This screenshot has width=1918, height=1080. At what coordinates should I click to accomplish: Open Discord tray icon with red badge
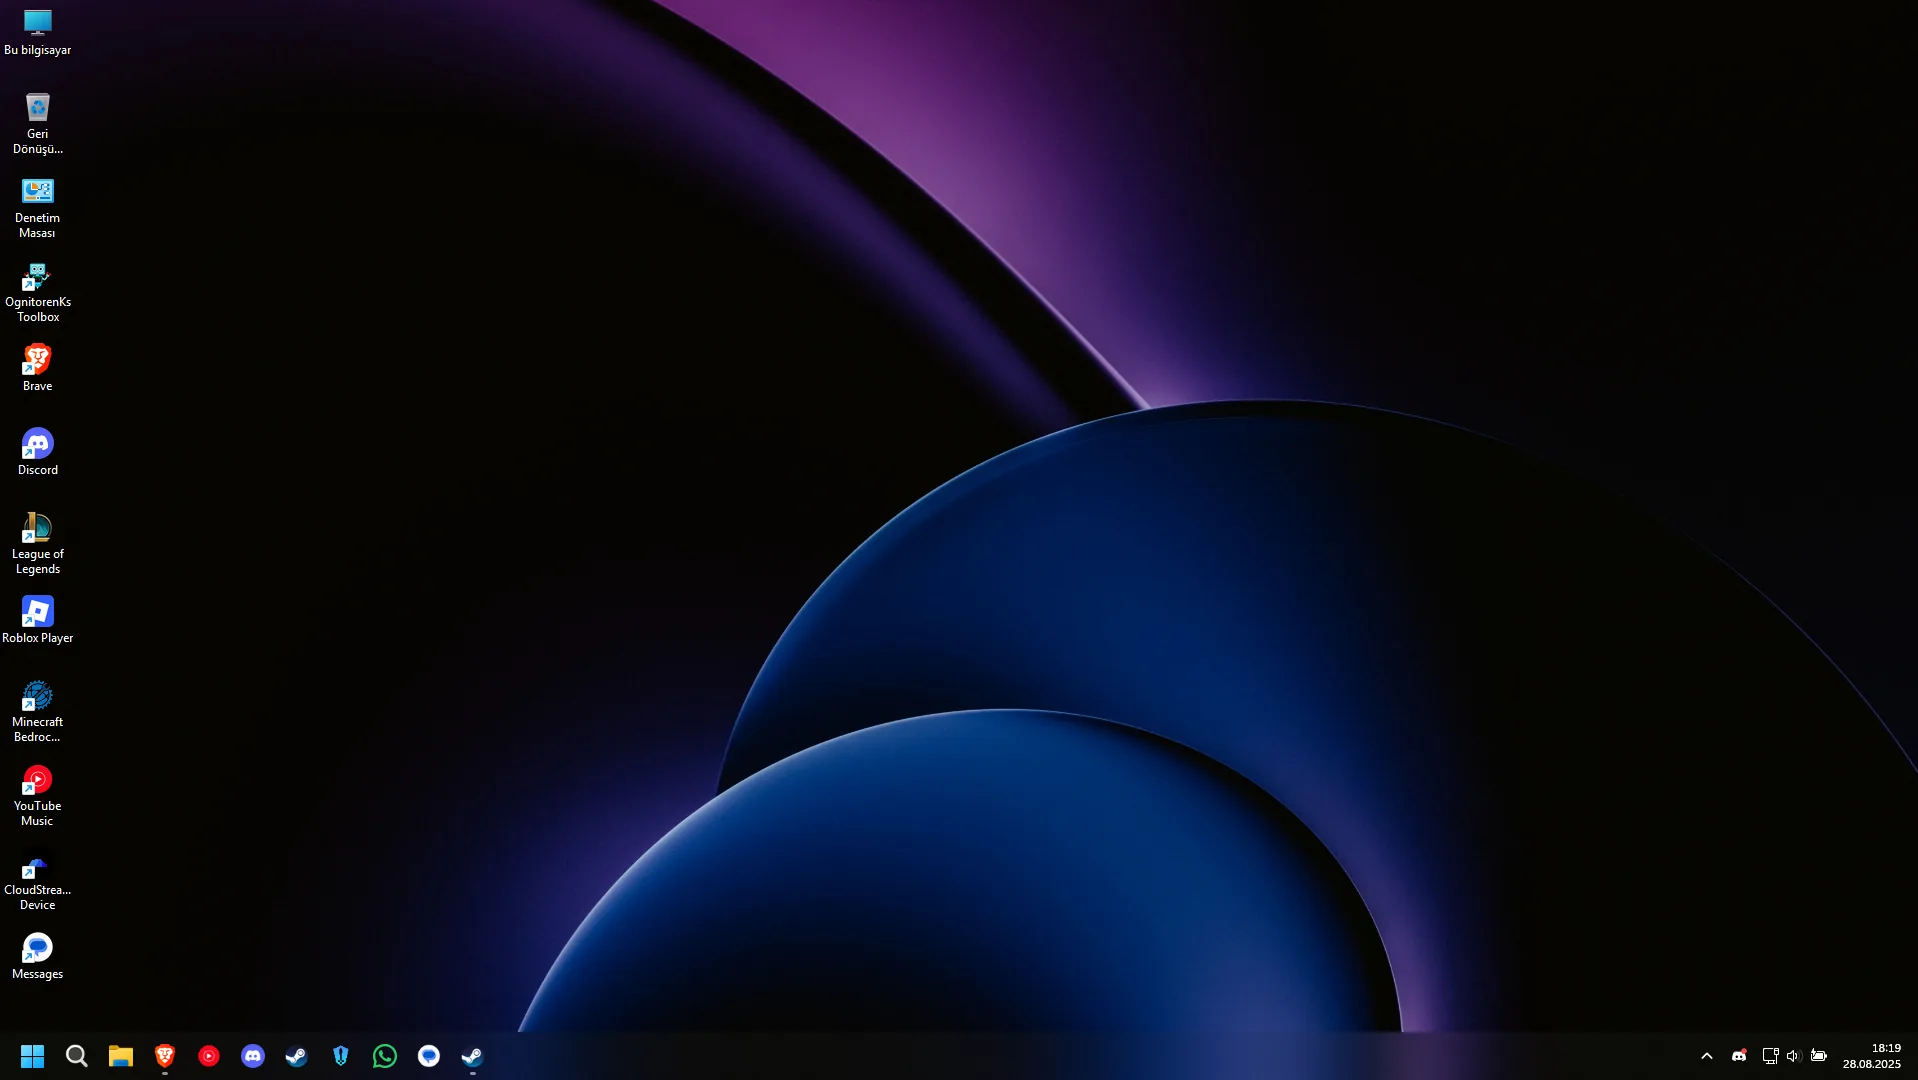pos(1739,1056)
